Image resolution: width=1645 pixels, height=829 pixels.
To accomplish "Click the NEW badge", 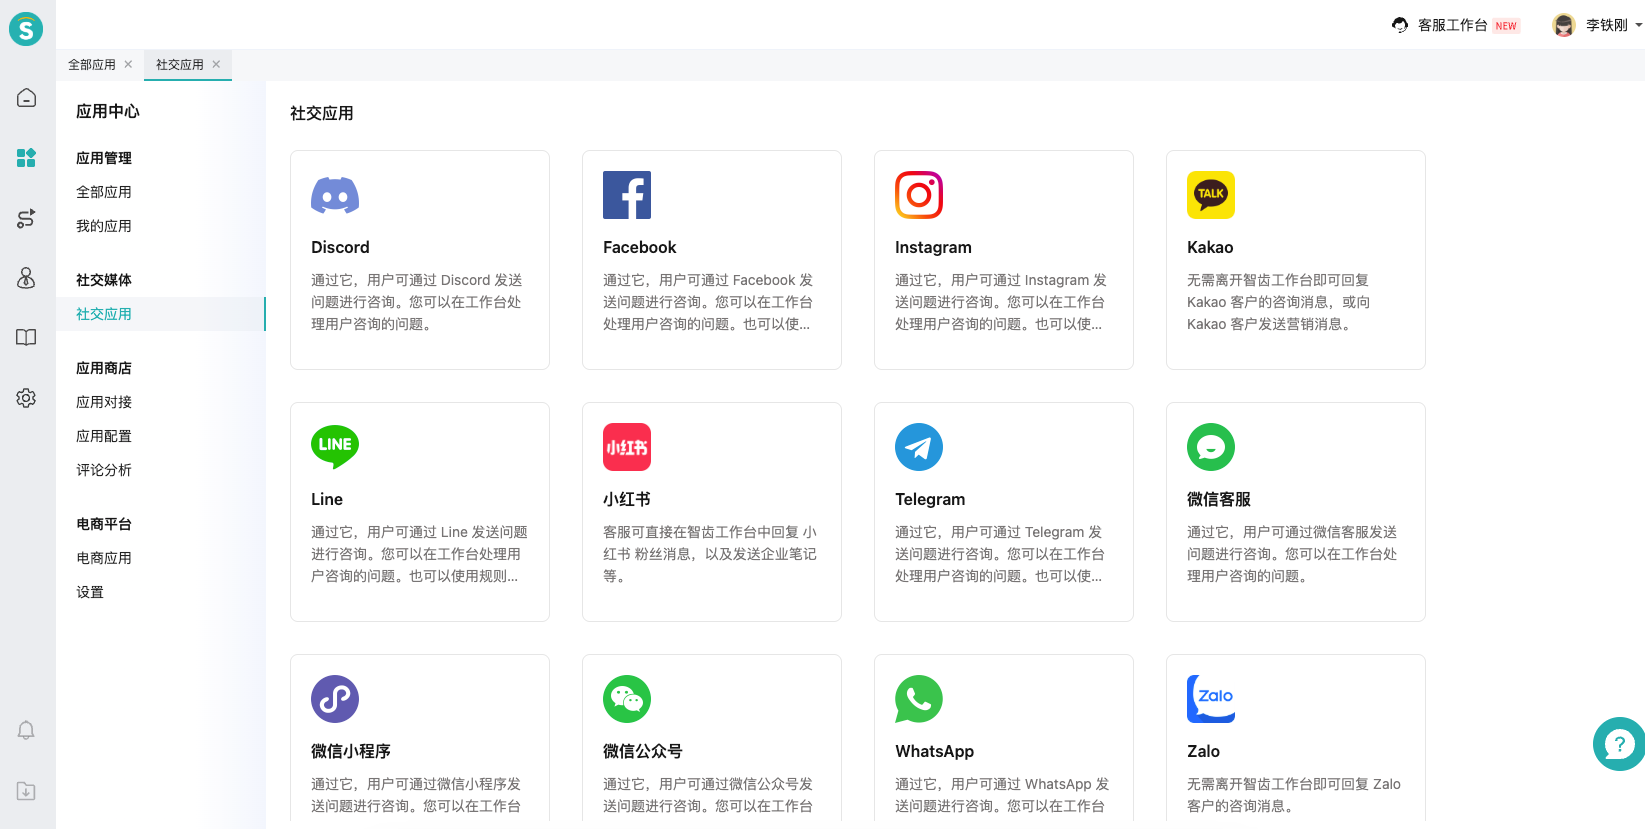I will (x=1506, y=26).
